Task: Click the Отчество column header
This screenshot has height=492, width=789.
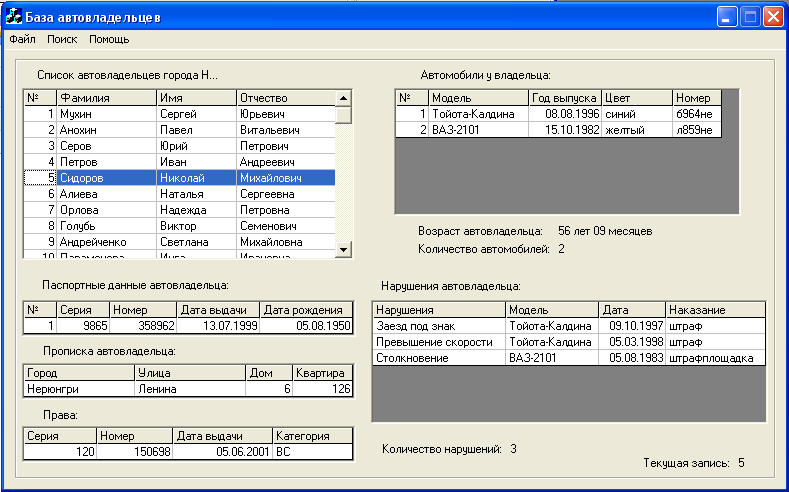Action: pyautogui.click(x=286, y=98)
